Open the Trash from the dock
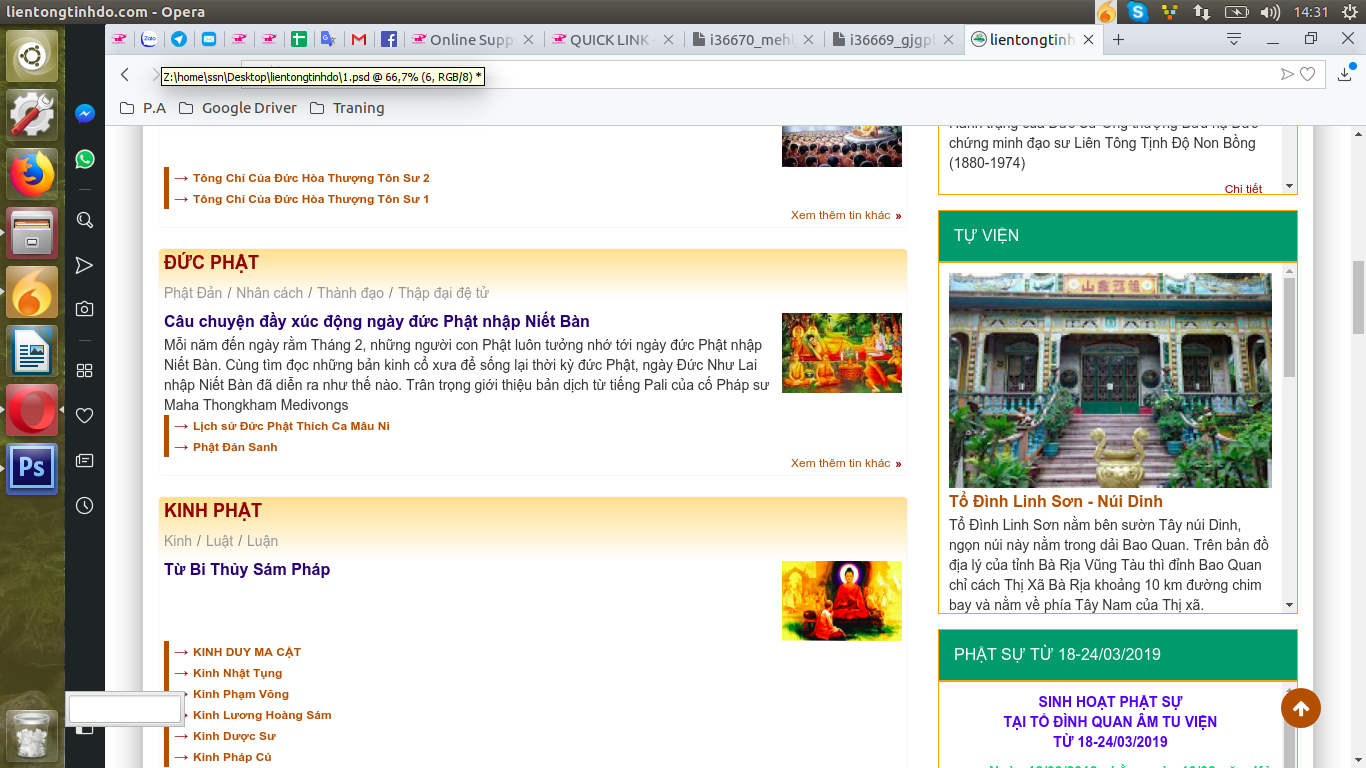The height and width of the screenshot is (768, 1366). coord(32,735)
